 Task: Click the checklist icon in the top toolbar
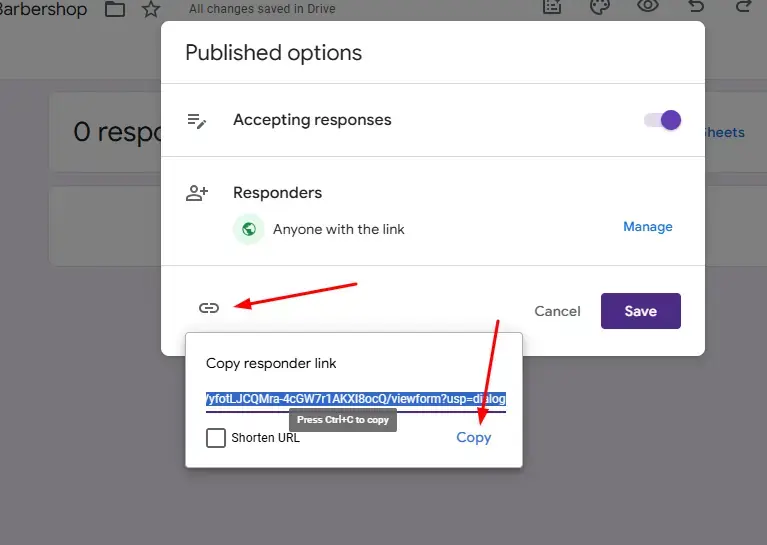552,7
